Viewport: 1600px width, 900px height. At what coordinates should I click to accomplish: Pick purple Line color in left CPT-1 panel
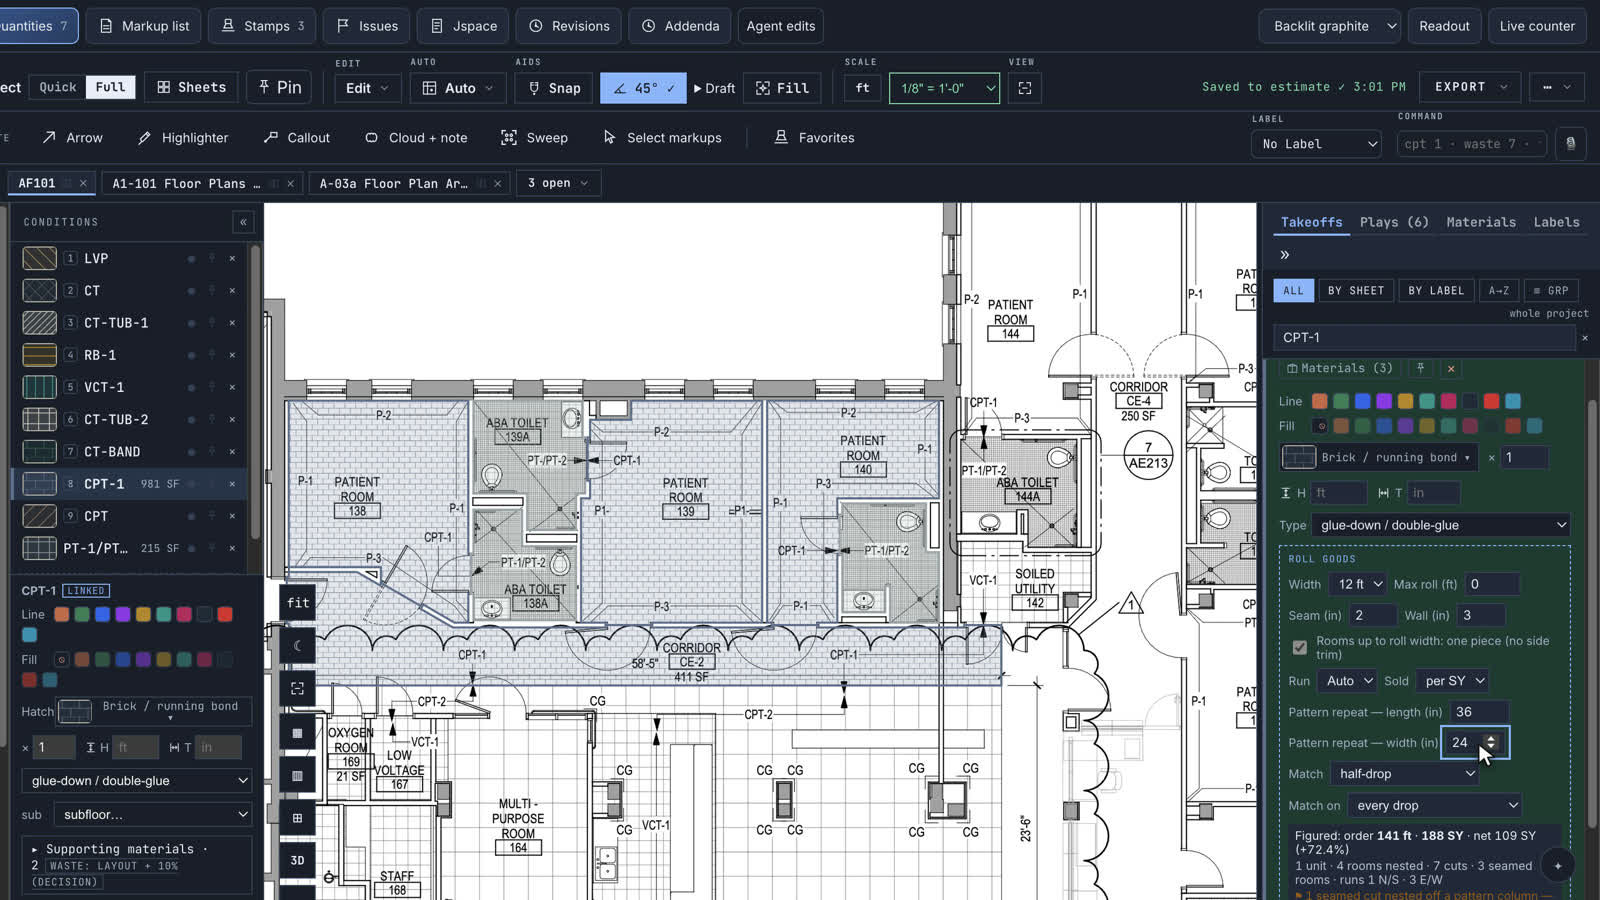[123, 614]
